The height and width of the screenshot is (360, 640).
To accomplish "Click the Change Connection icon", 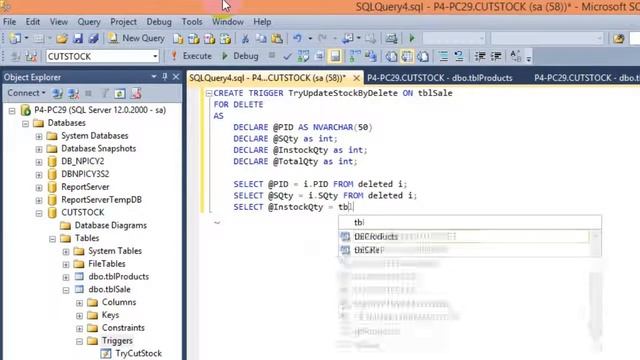I will click(31, 56).
